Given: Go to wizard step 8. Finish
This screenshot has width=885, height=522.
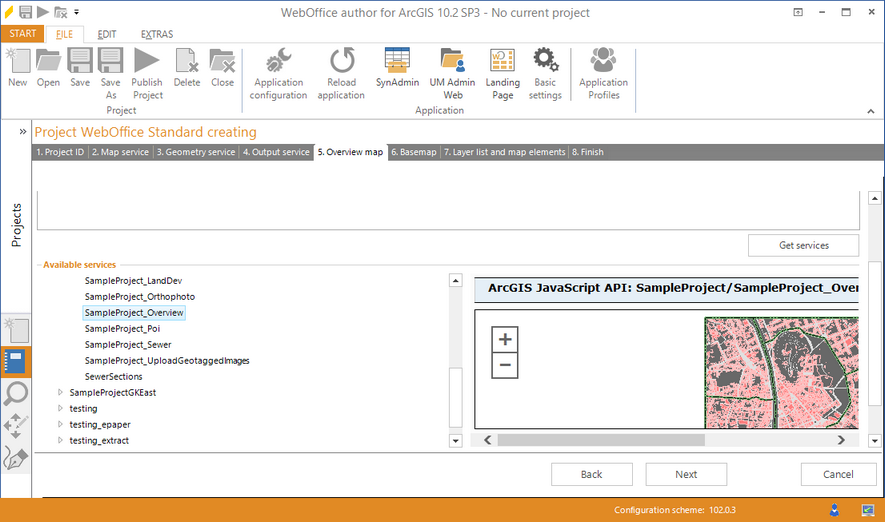Looking at the screenshot, I should tap(588, 152).
